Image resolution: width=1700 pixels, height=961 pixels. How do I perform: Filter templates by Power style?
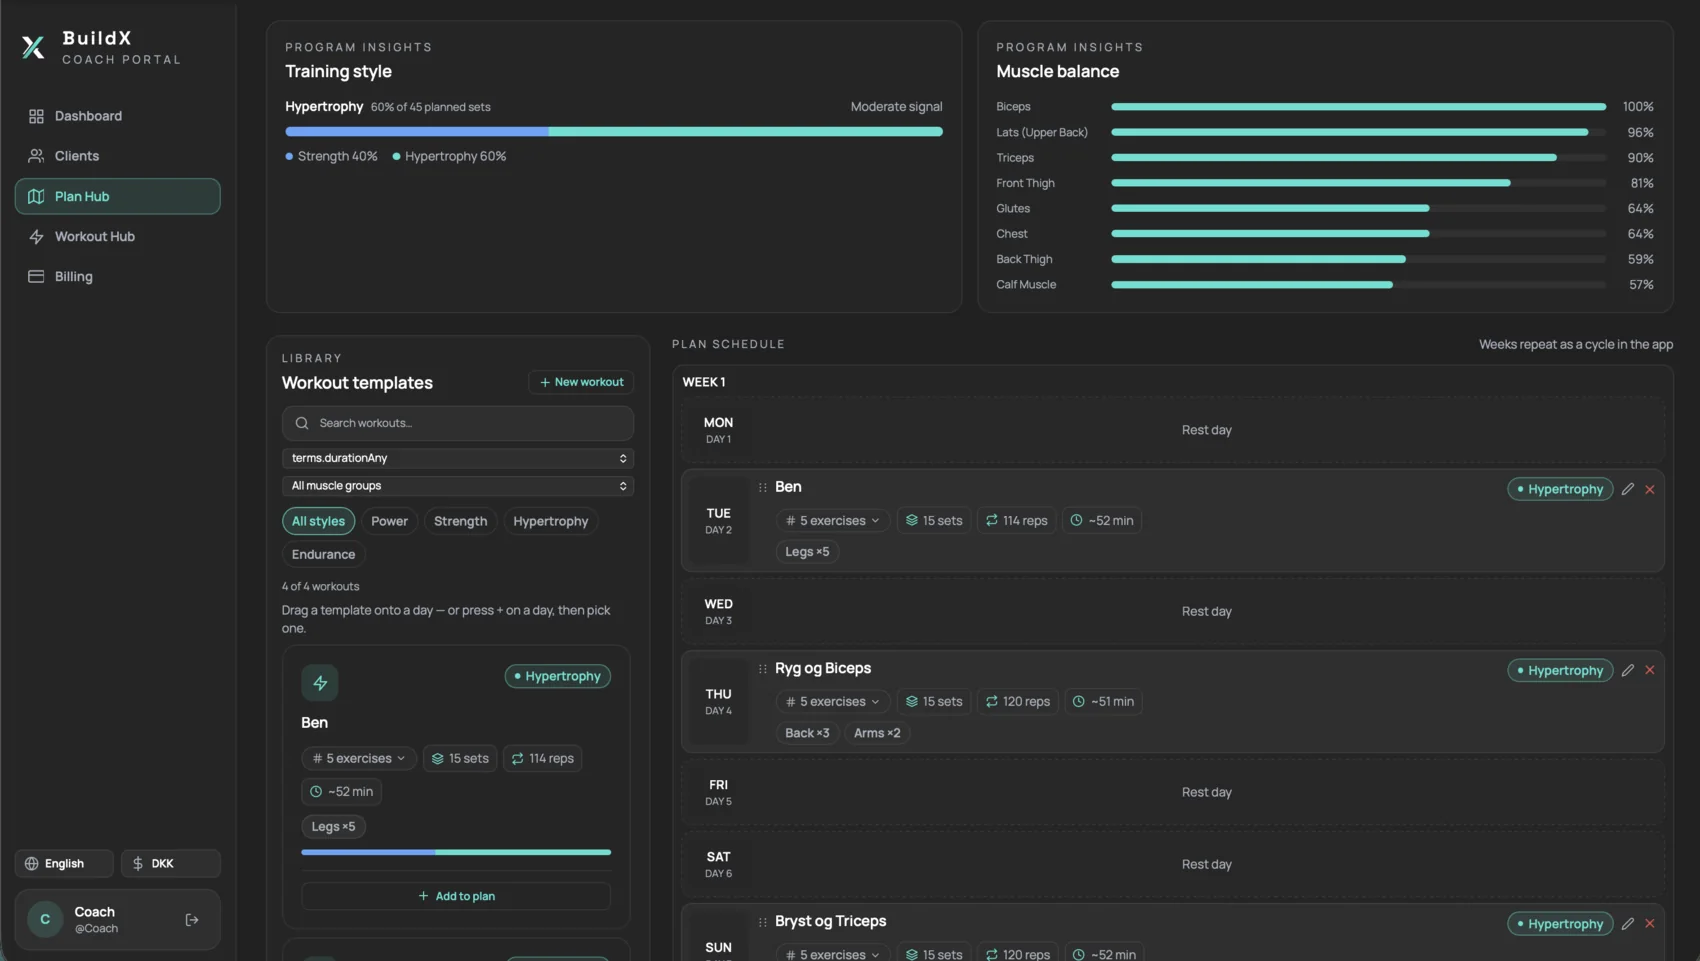[389, 521]
